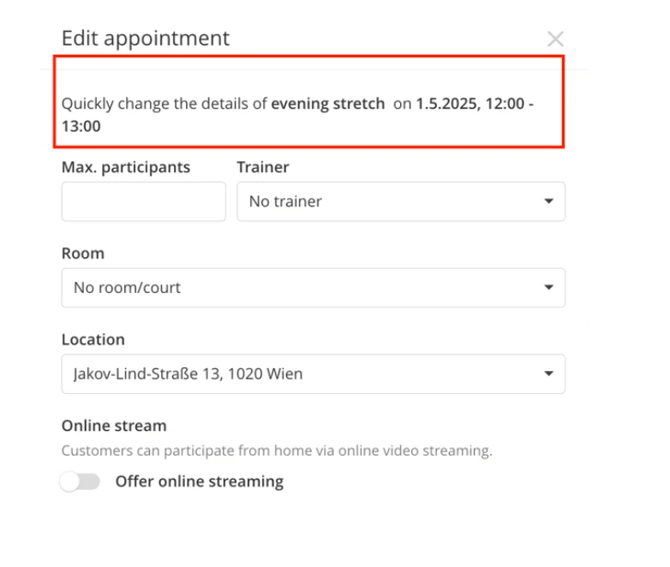Click the Online stream section heading
Screen dimensions: 670x567
114,426
